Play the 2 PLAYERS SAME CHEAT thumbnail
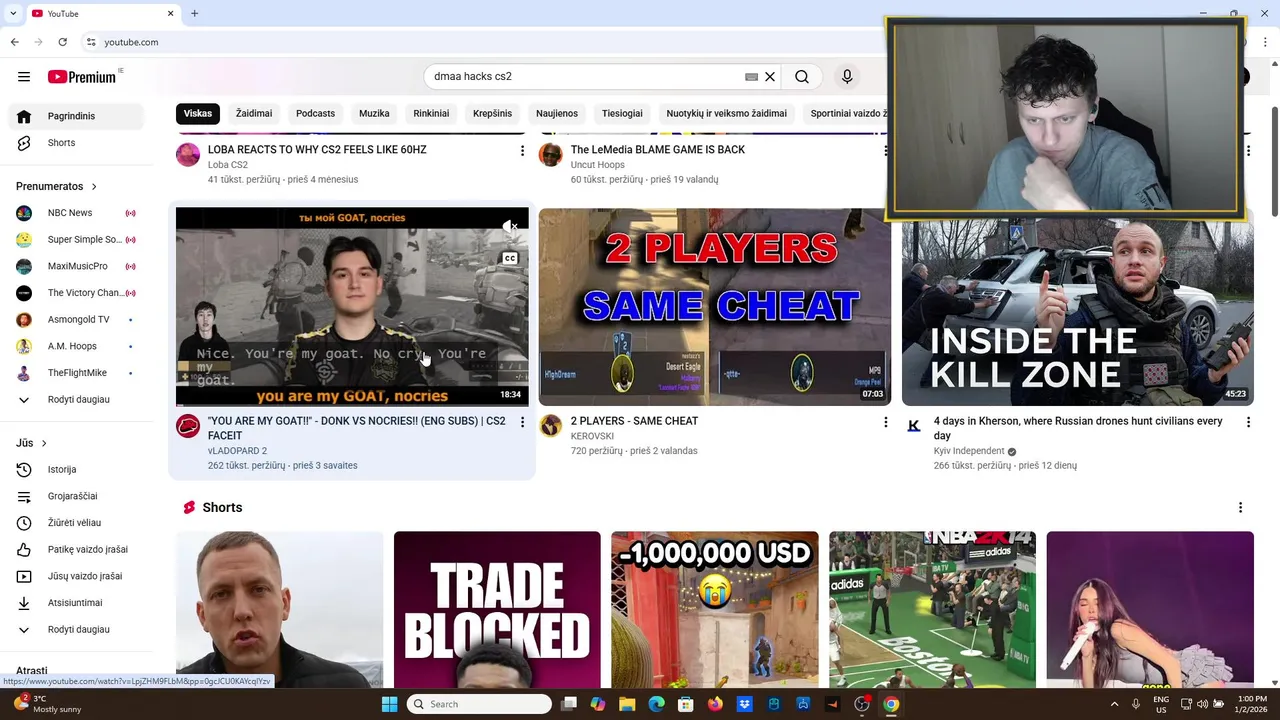The image size is (1280, 720). [x=715, y=306]
